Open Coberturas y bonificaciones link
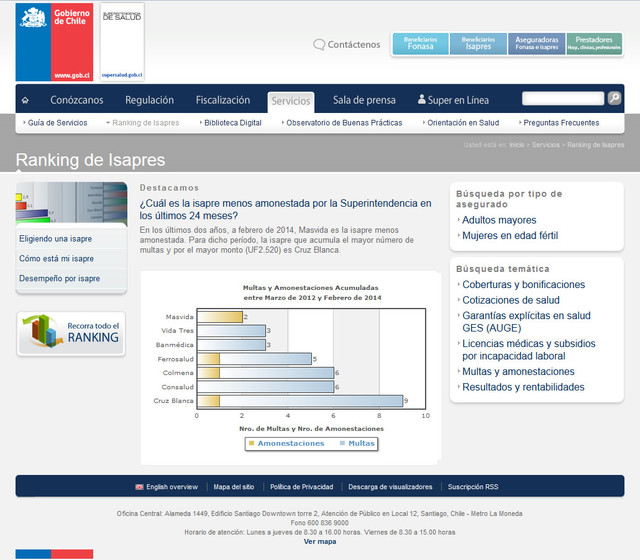This screenshot has width=640, height=560. click(524, 284)
